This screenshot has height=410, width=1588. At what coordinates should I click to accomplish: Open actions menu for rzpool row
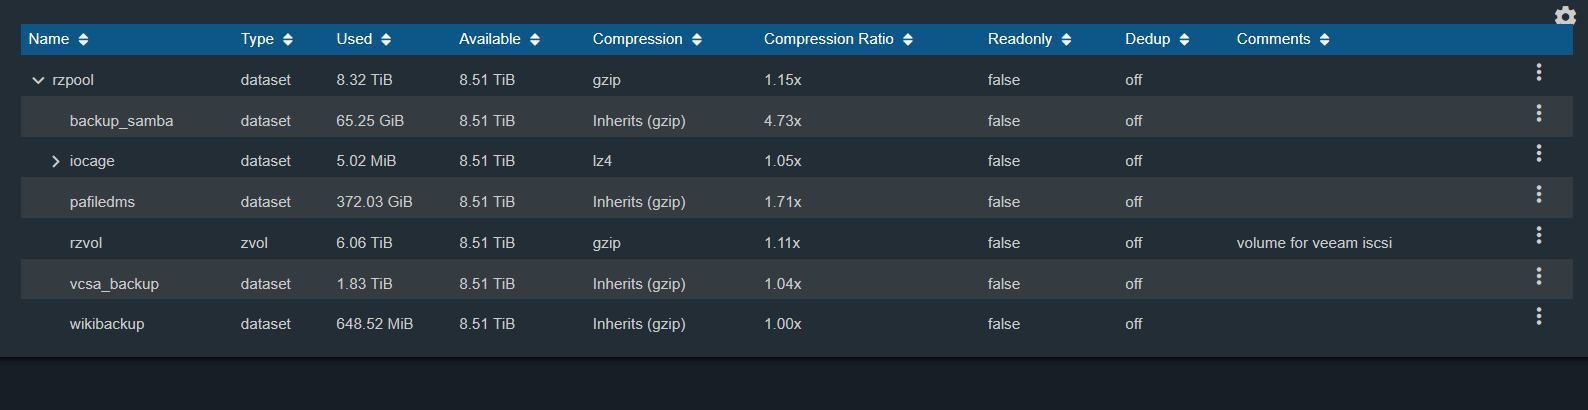(x=1539, y=72)
